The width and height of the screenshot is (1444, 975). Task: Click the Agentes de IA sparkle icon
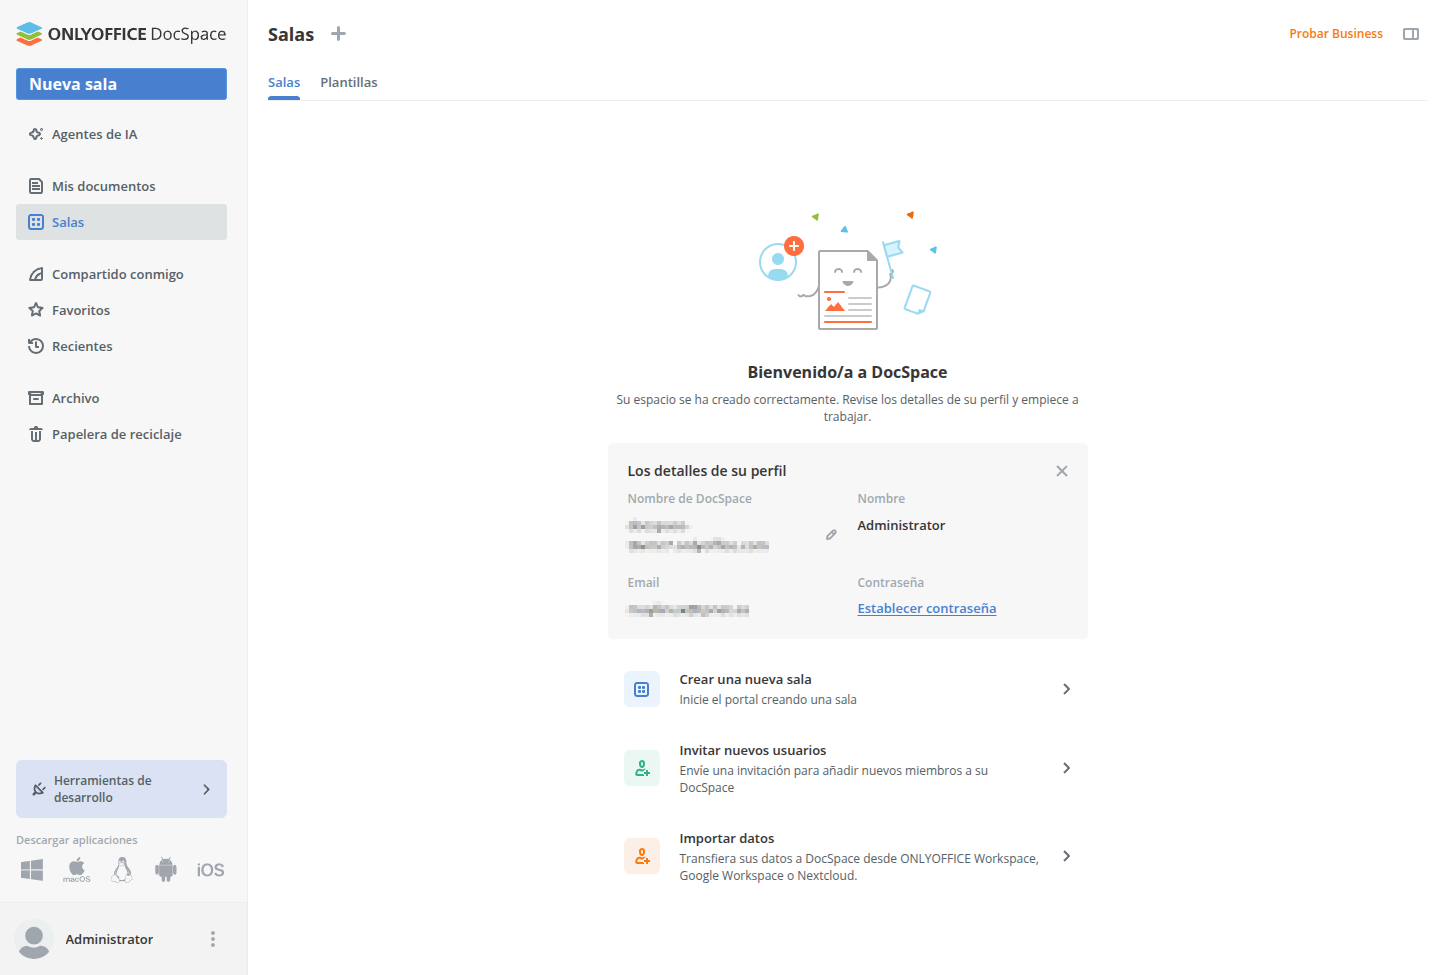[36, 134]
